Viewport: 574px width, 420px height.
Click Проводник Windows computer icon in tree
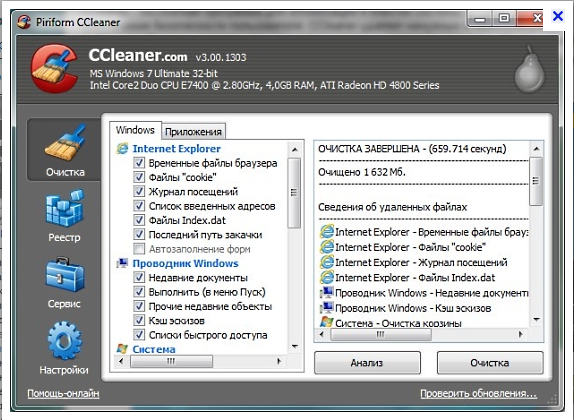(122, 263)
